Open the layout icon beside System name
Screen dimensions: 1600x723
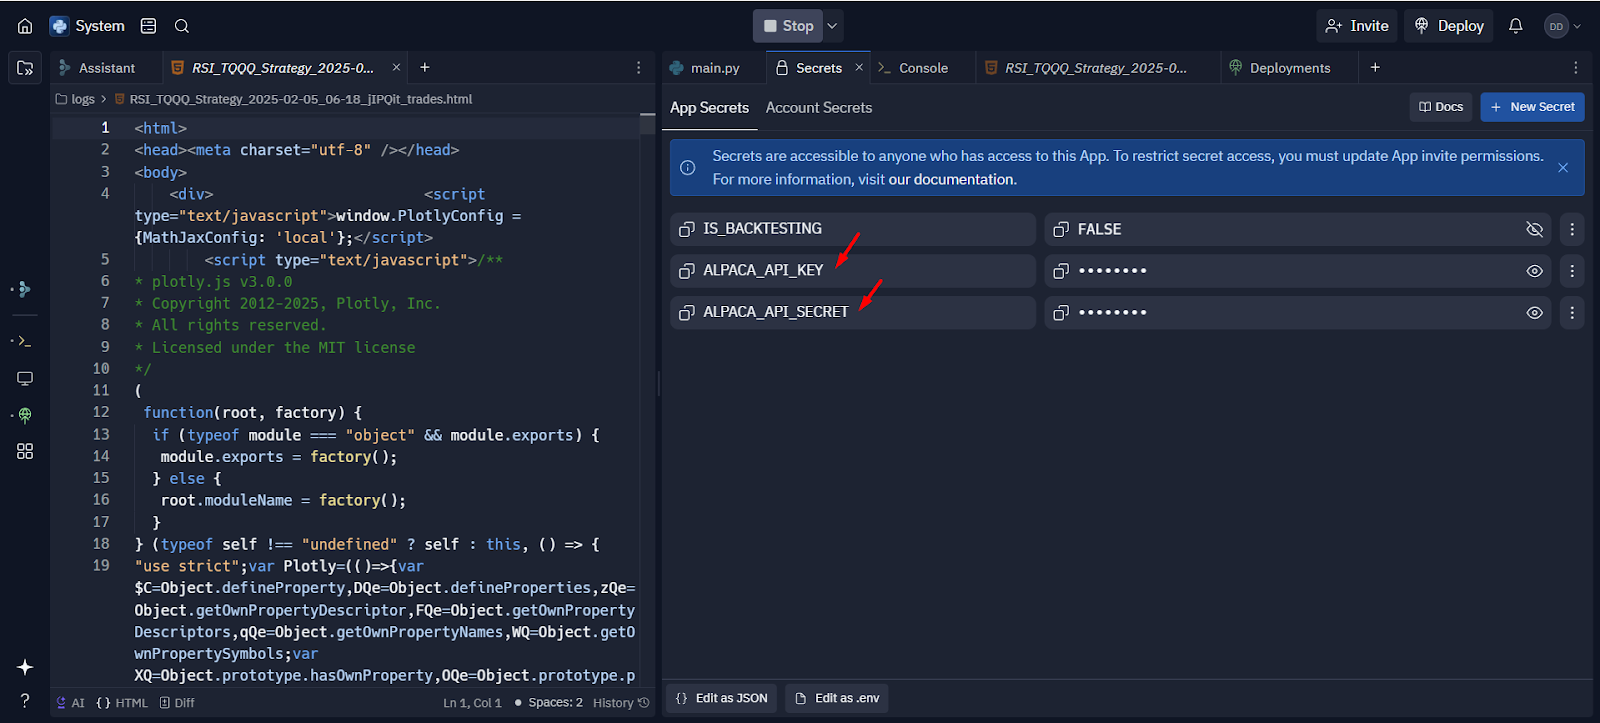(x=149, y=26)
